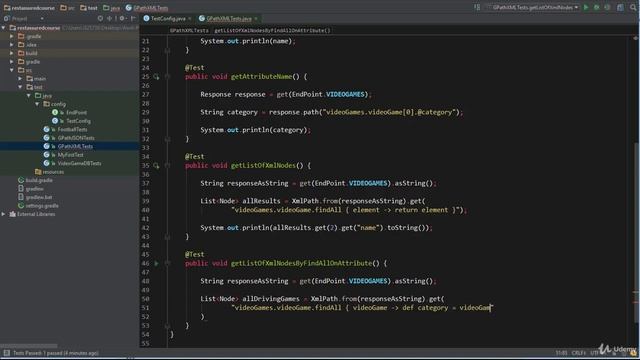Close the TestConfig.java tab
640x360 pixels.
[190, 19]
